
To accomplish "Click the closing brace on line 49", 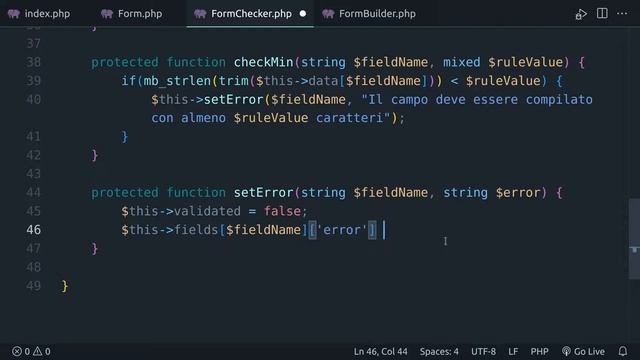I will click(65, 286).
